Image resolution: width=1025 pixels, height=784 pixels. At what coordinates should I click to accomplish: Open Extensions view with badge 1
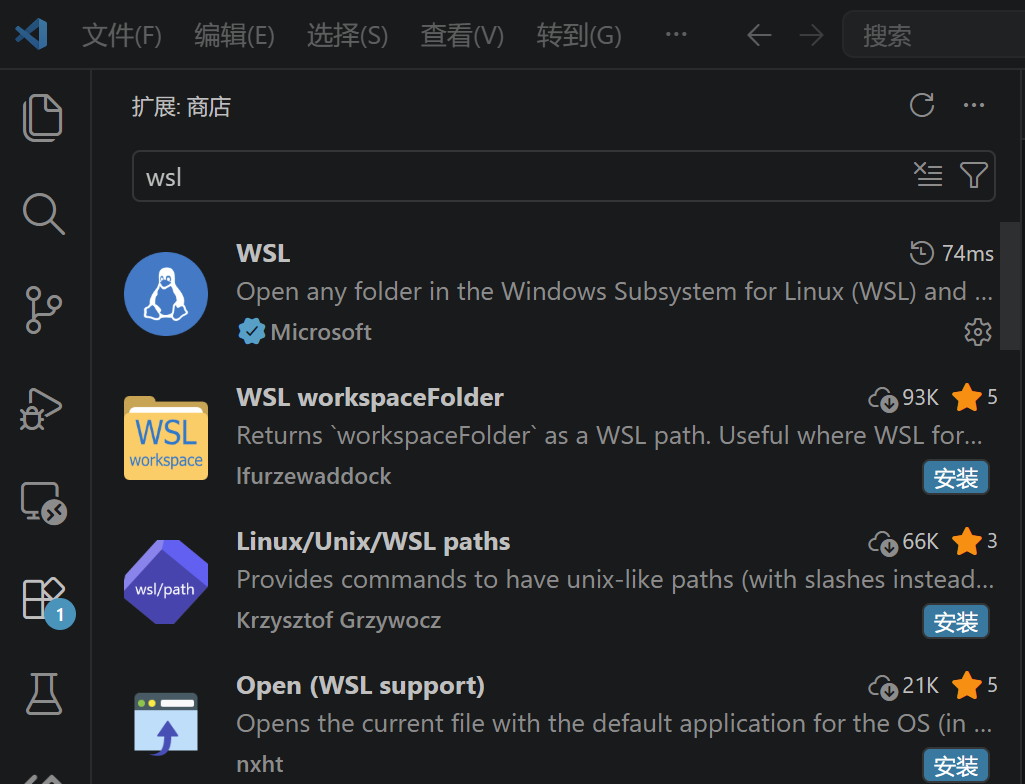tap(48, 602)
